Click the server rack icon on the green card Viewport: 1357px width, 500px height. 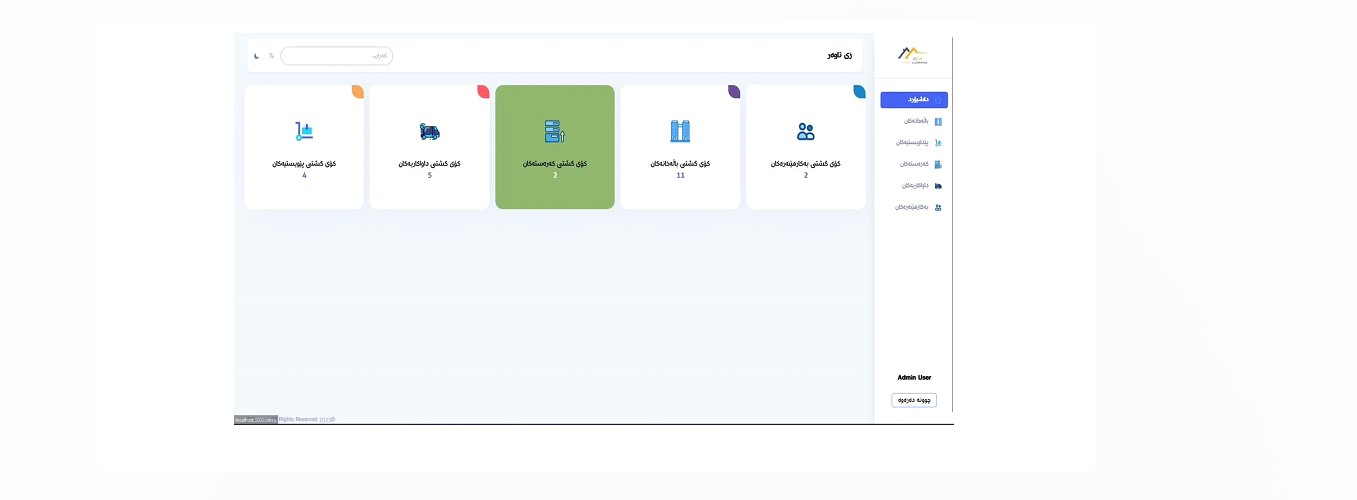pos(555,131)
